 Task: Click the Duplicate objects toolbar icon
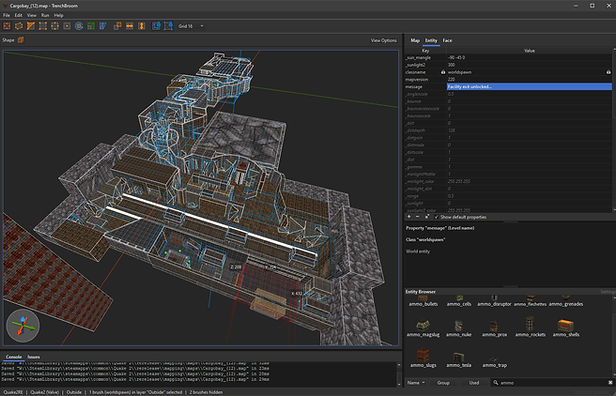(x=117, y=26)
